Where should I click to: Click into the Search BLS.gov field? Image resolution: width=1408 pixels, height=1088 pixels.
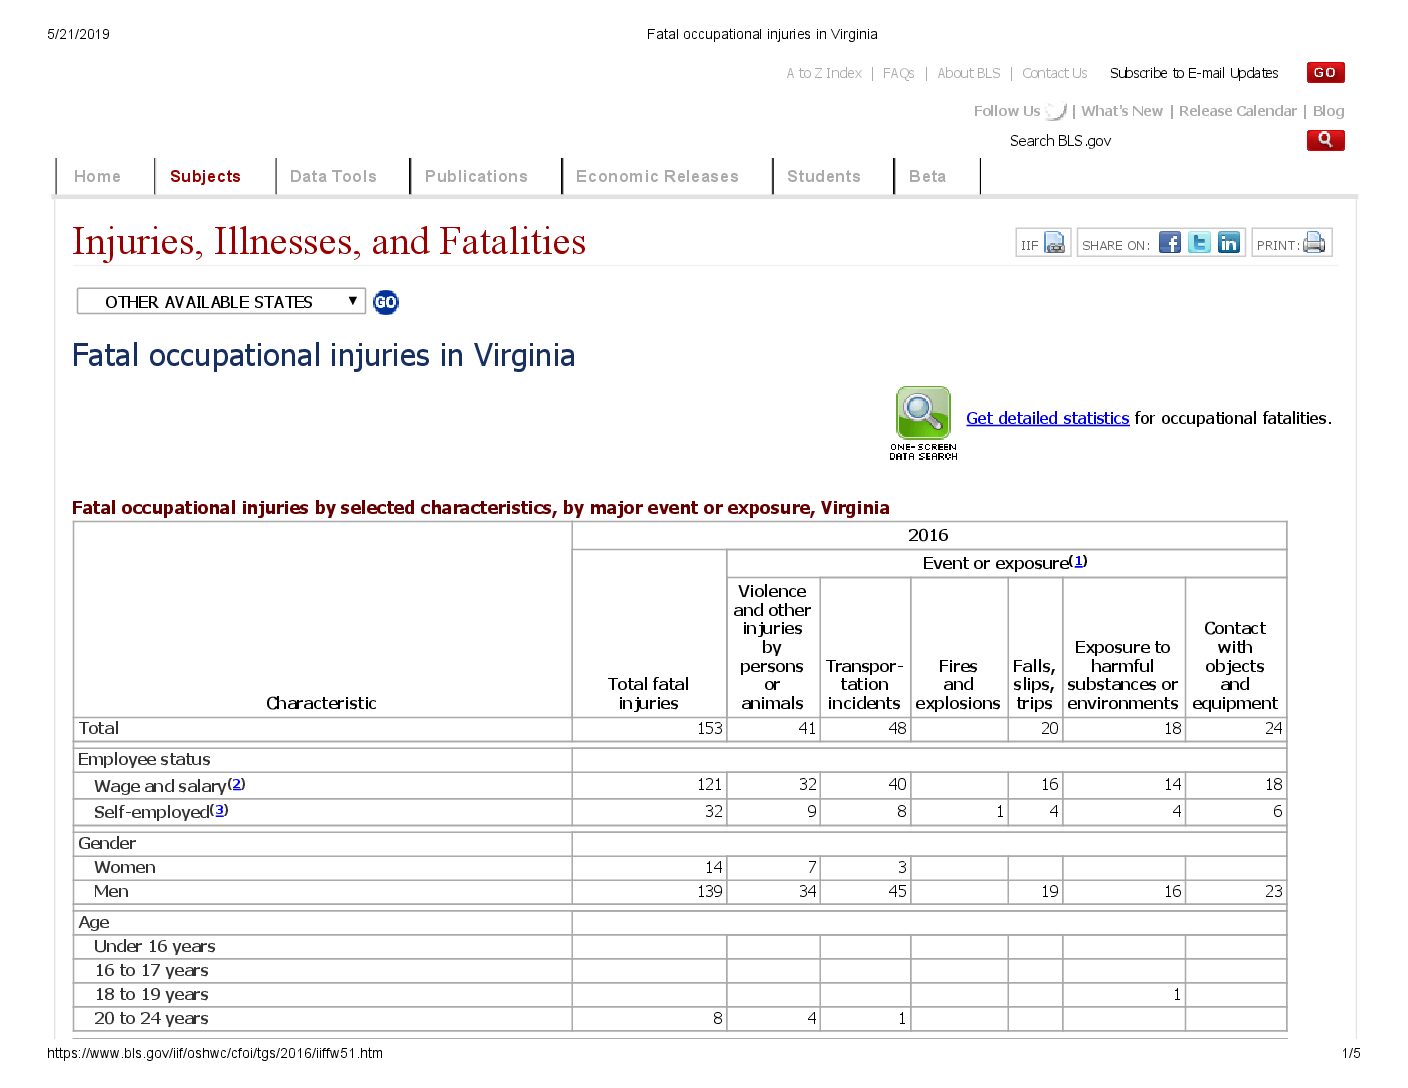[x=1150, y=141]
